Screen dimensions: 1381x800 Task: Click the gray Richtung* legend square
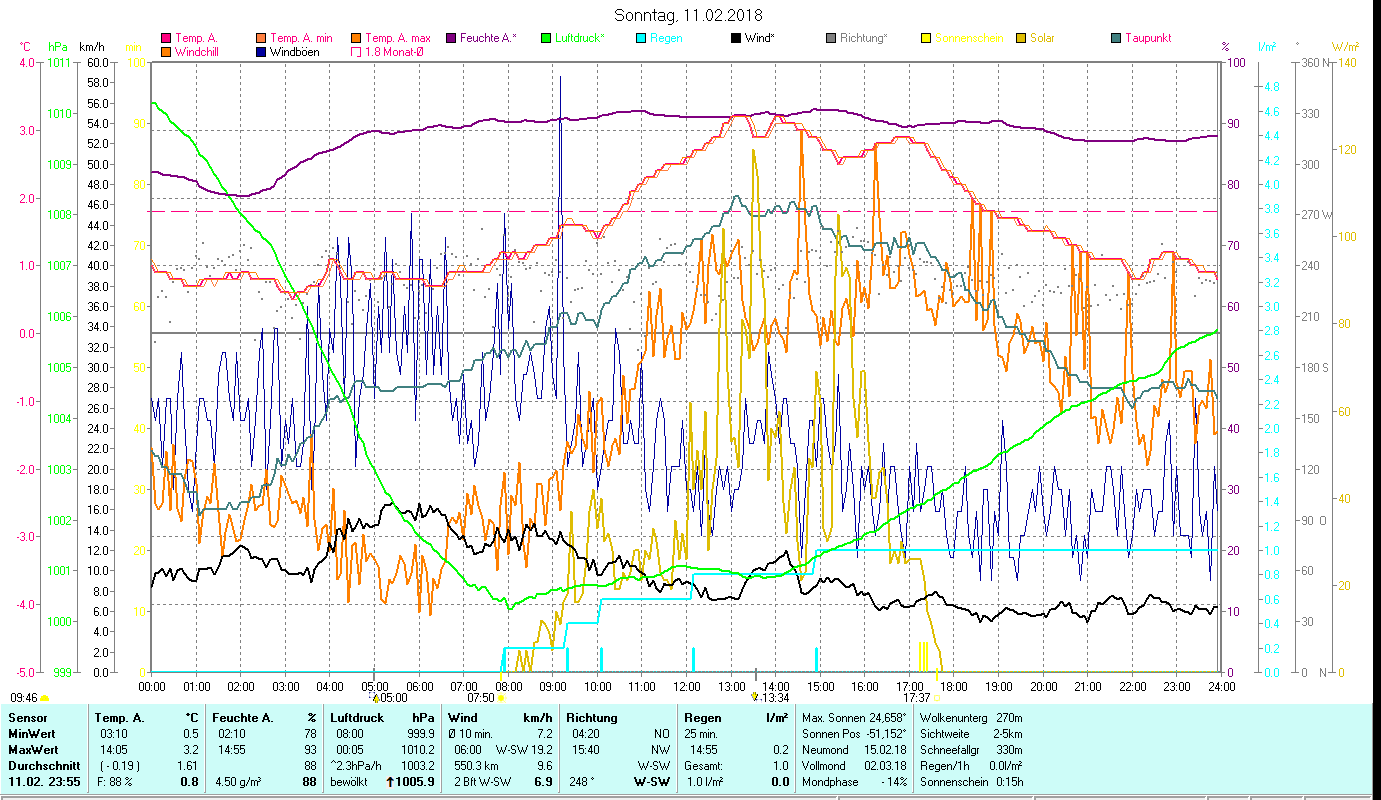[832, 39]
